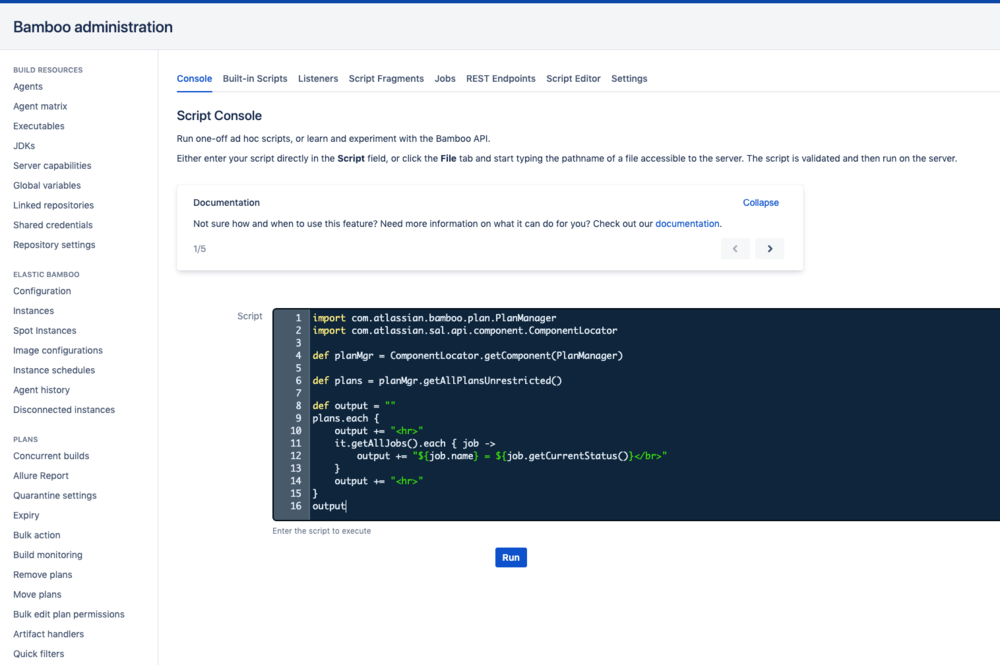Collapse the Documentation panel

click(760, 203)
